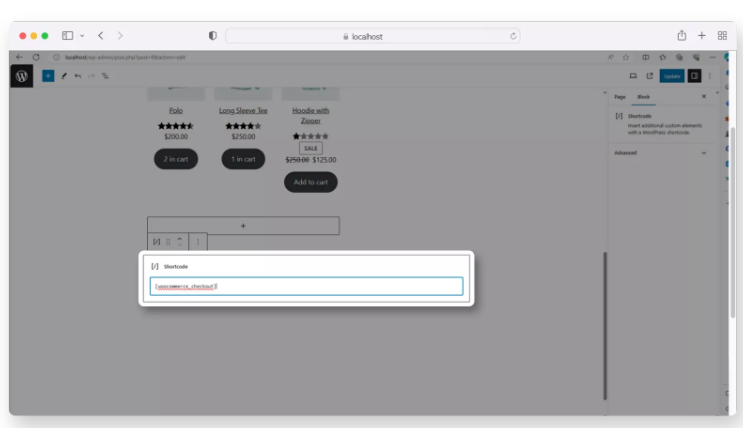Open the Document Overview list view
Viewport: 743px width, 428px height.
point(105,76)
